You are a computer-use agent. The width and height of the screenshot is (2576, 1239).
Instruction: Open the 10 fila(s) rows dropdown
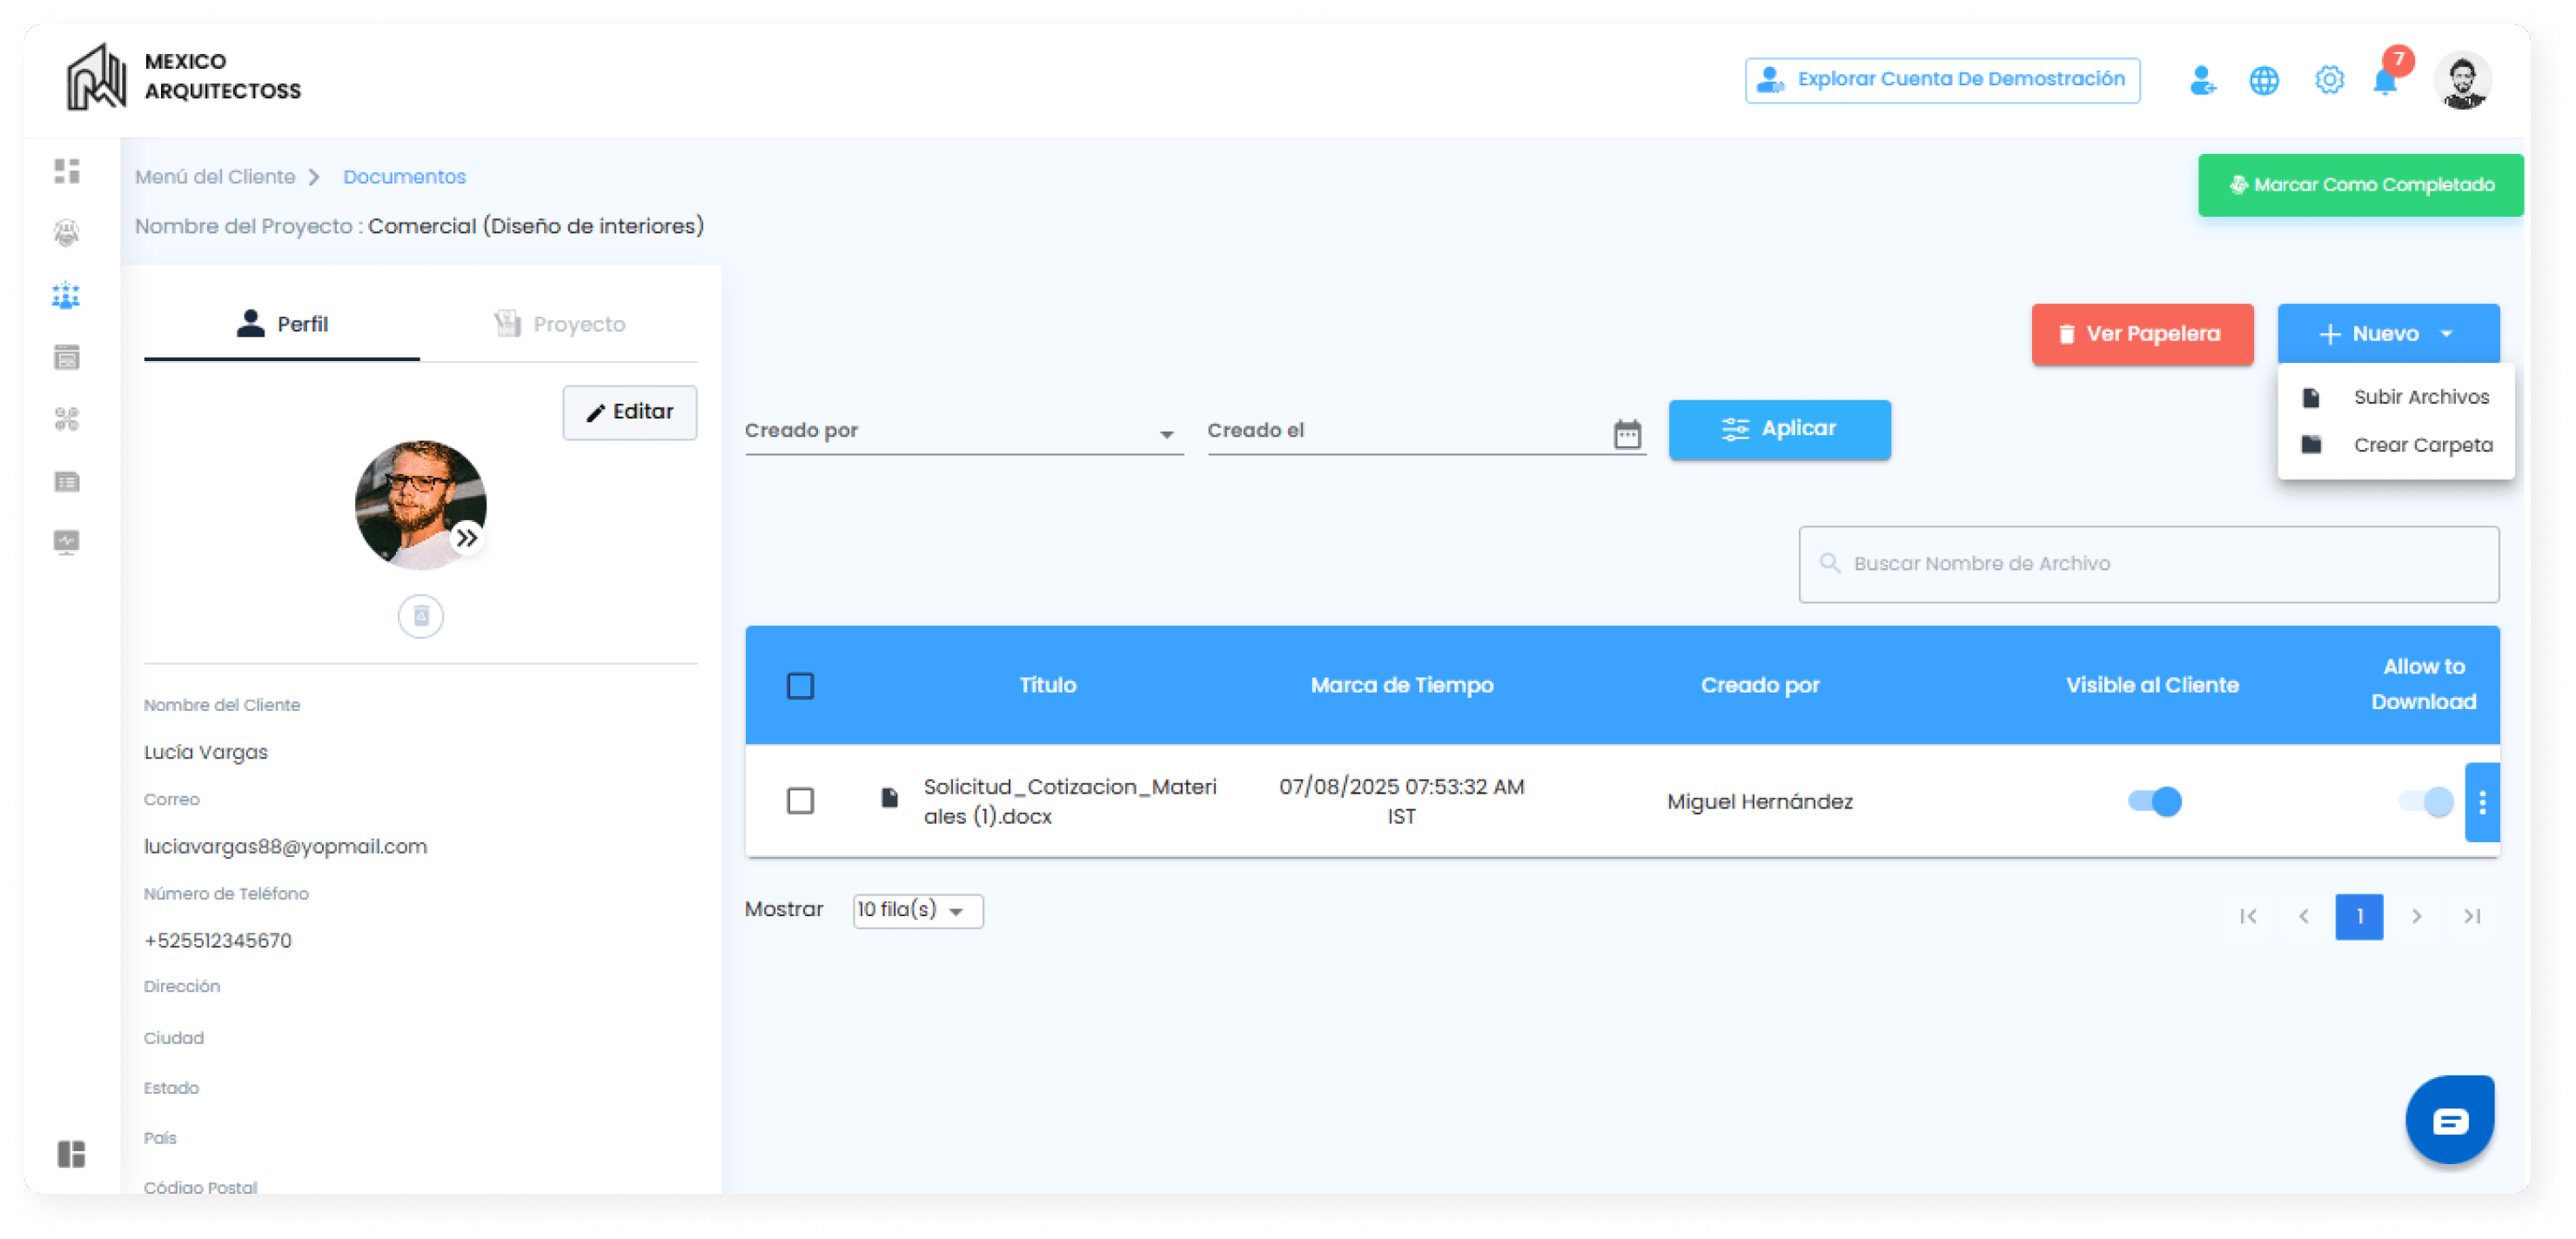[x=917, y=911]
